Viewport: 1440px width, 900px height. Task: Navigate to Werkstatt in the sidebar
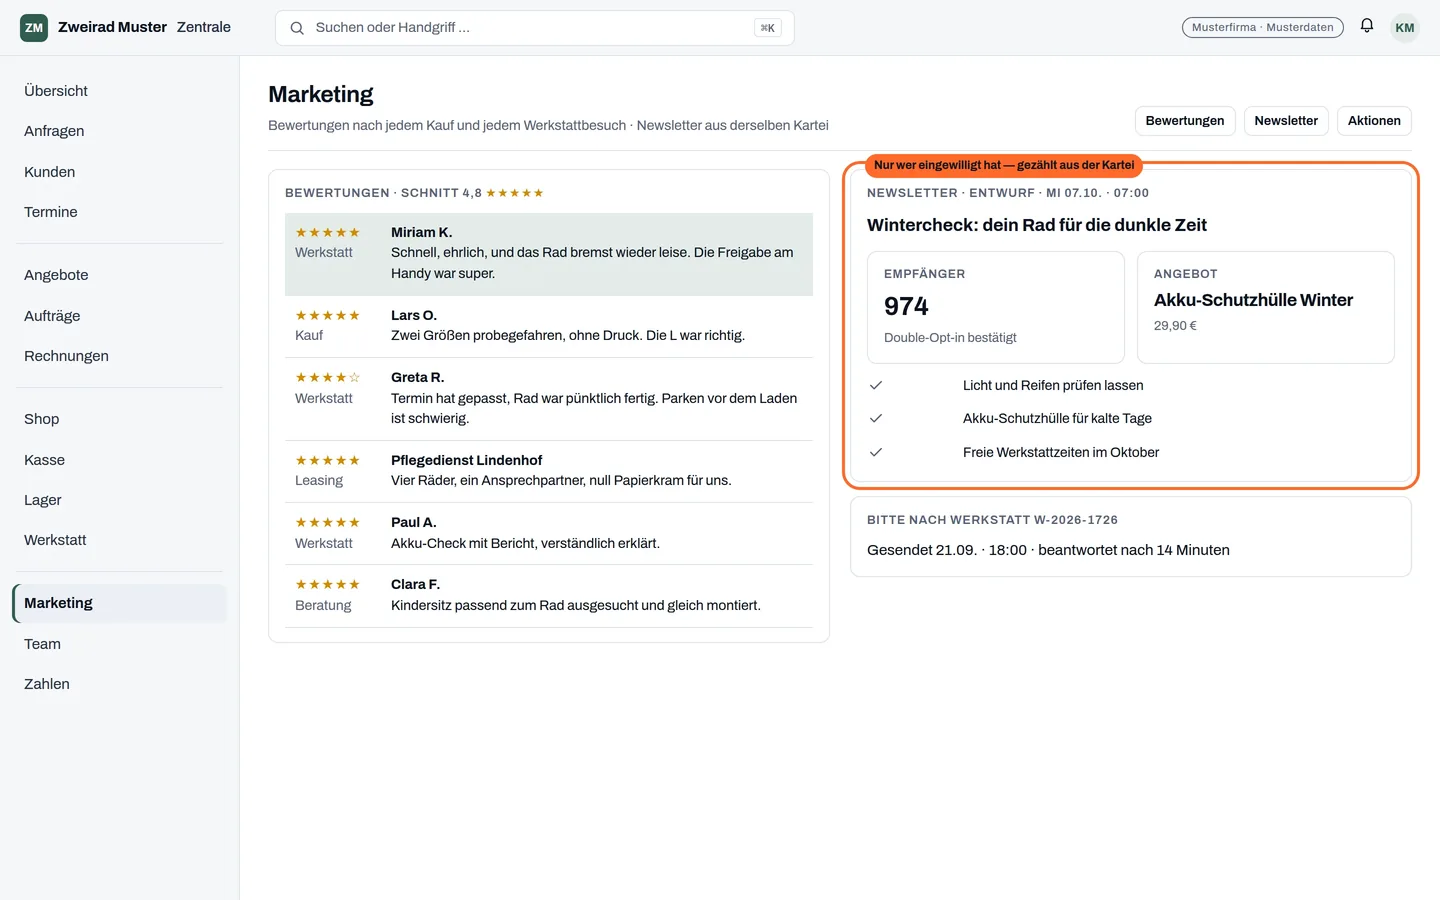[120, 540]
